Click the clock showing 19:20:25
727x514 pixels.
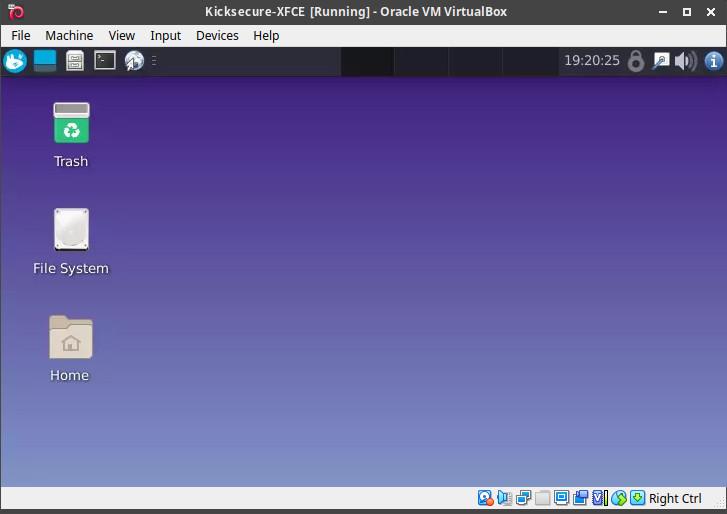(x=592, y=61)
